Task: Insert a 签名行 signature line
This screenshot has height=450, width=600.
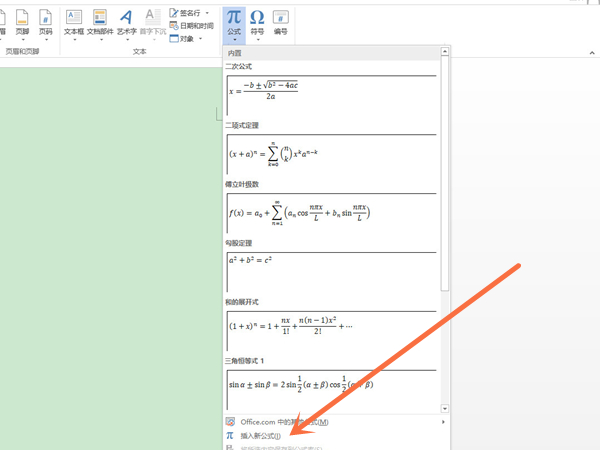Action: point(185,13)
